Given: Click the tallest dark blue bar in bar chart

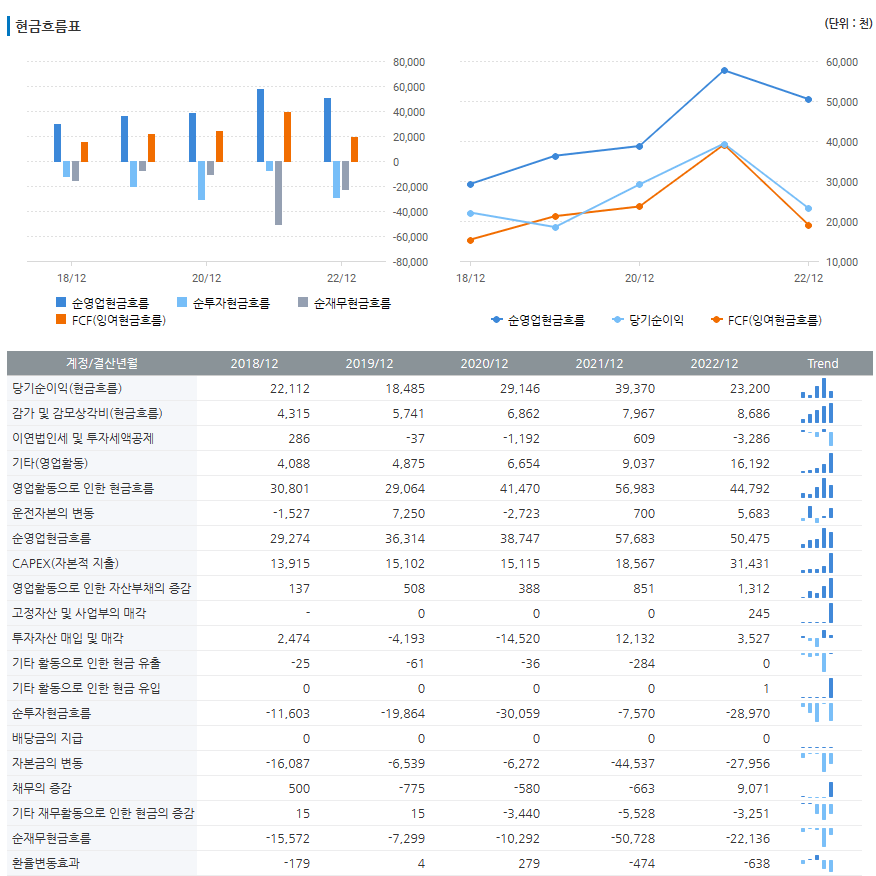Looking at the screenshot, I should (260, 126).
